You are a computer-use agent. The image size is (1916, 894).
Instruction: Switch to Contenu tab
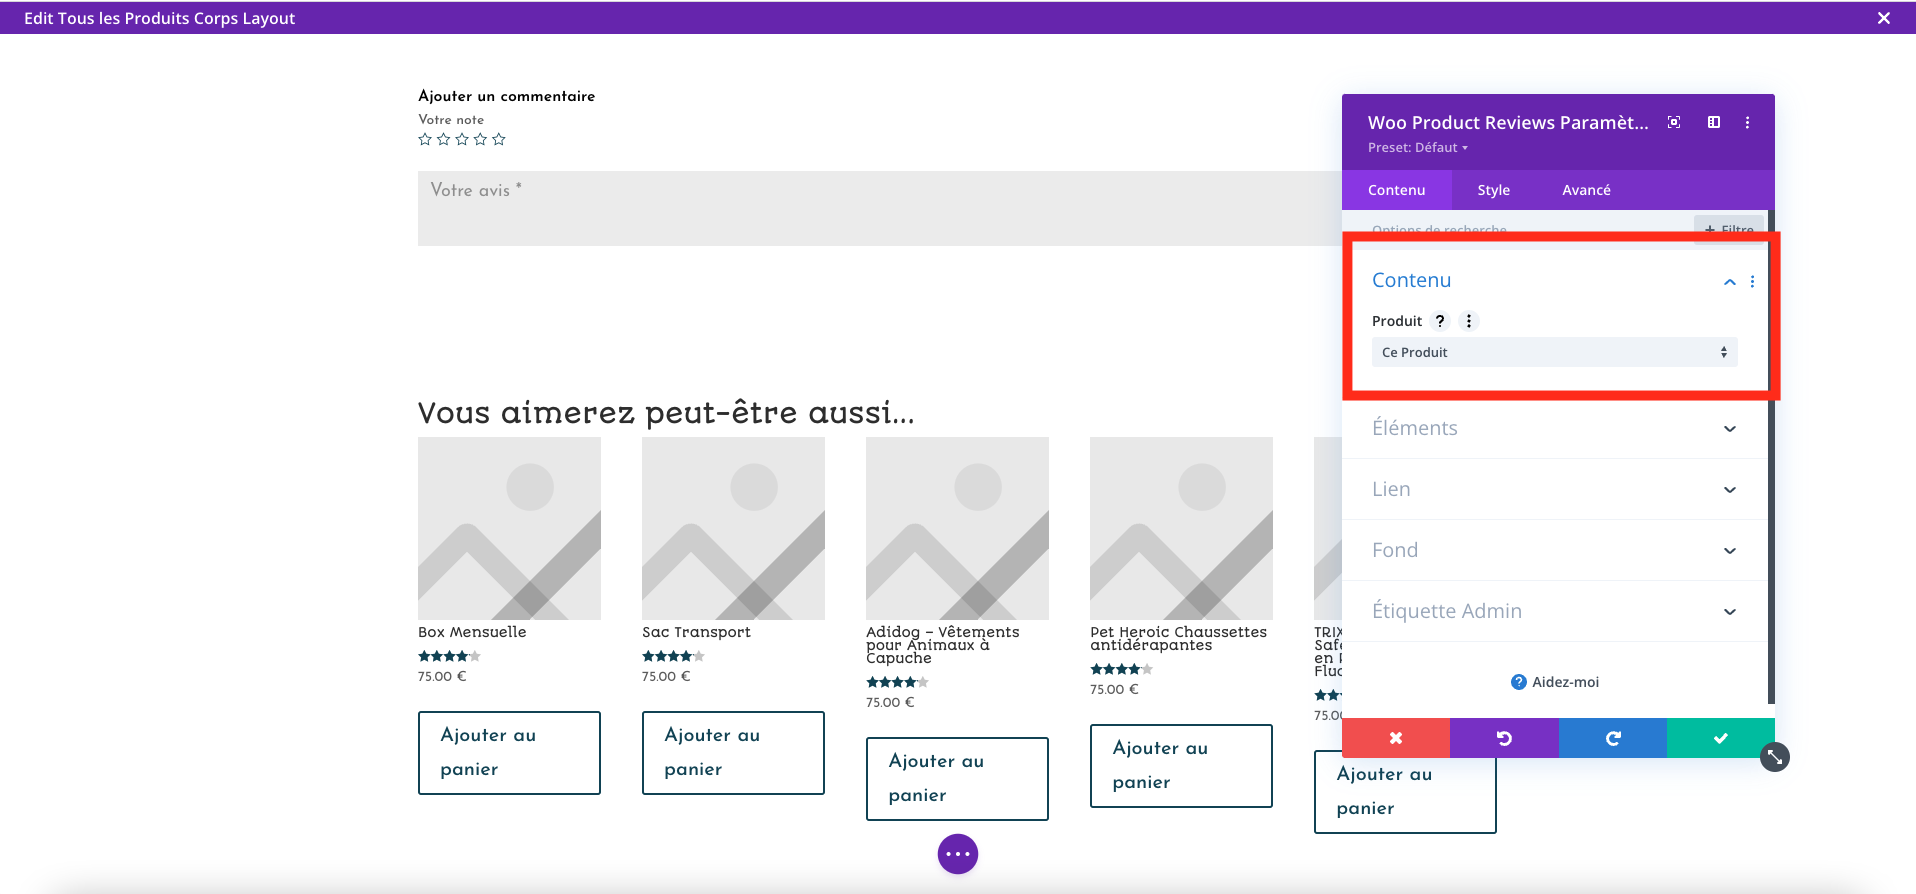(x=1396, y=190)
